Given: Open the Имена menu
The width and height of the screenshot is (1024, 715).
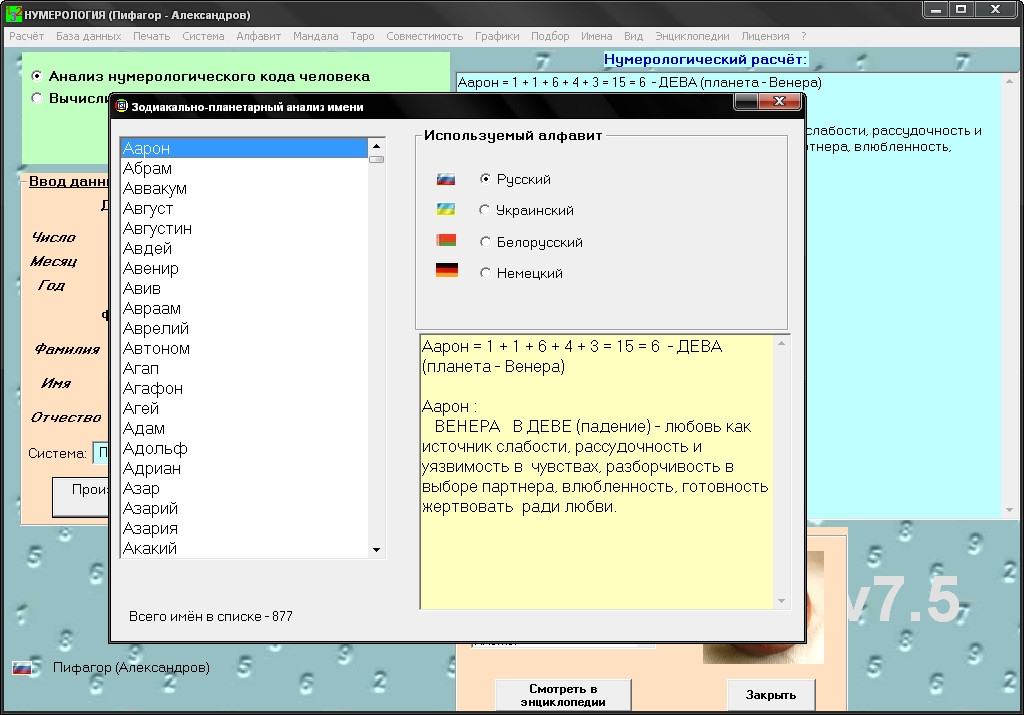Looking at the screenshot, I should (x=597, y=36).
